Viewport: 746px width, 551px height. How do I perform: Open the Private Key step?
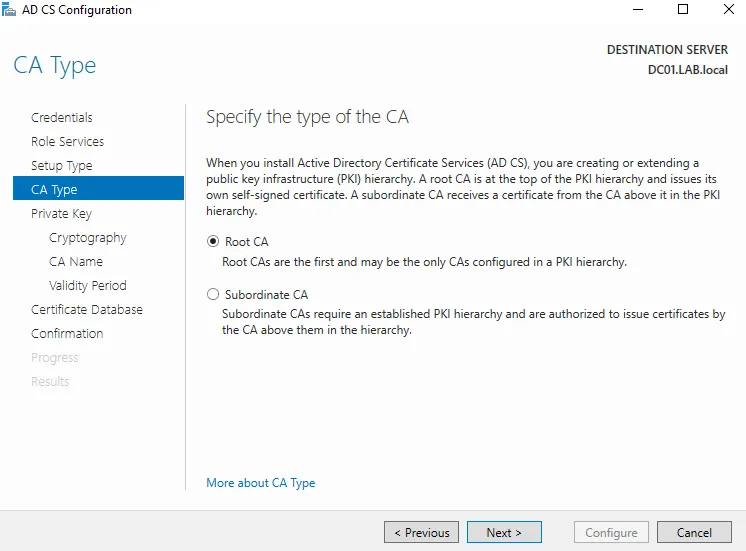pyautogui.click(x=61, y=214)
